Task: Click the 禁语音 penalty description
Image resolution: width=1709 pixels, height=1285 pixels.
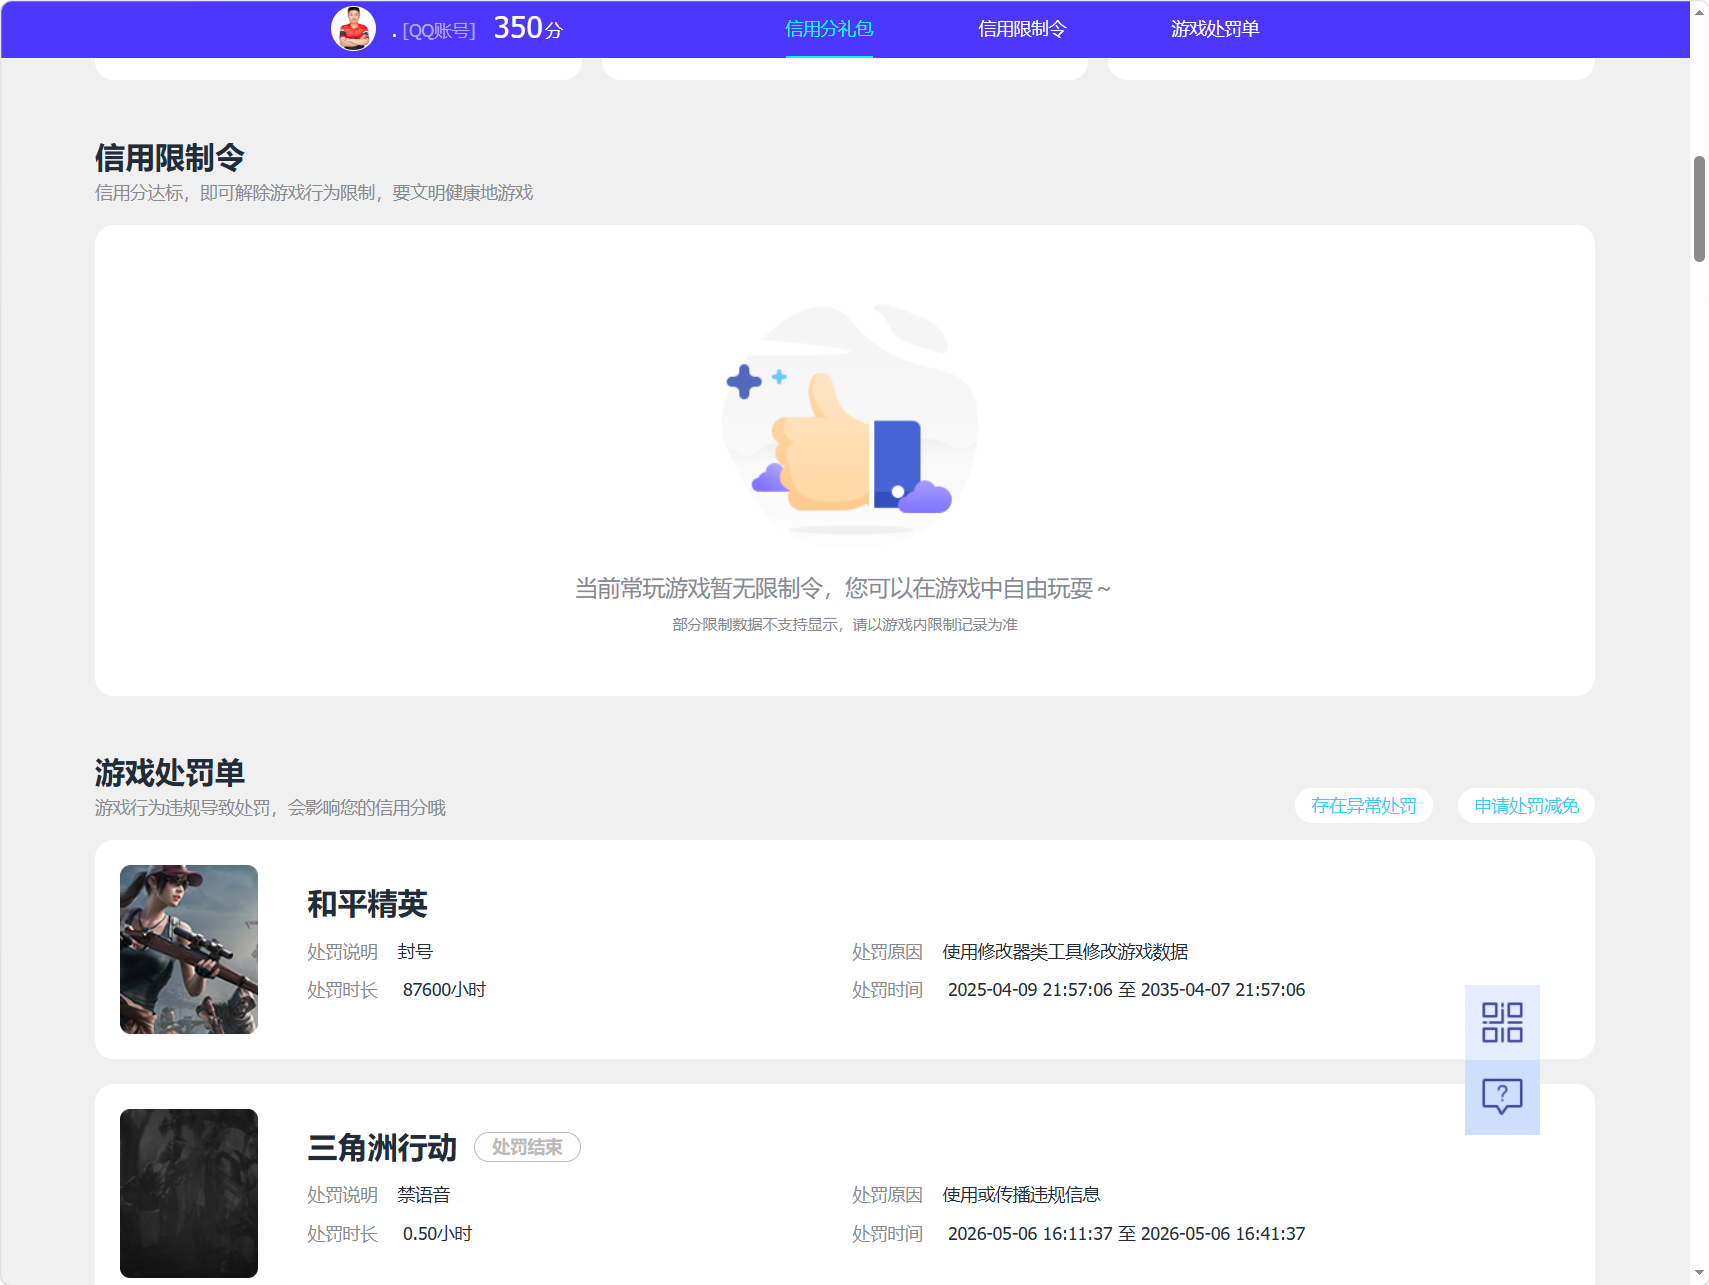Action: [424, 1195]
